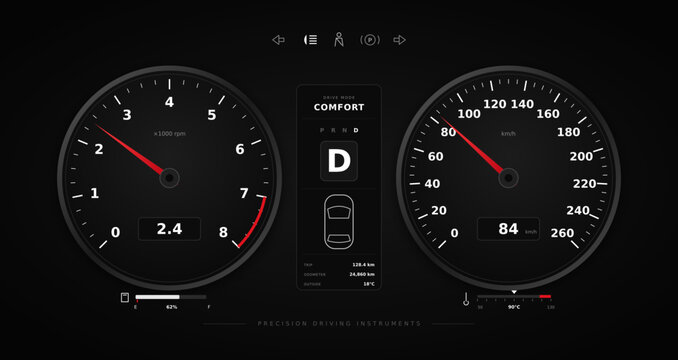Click the 62% fuel percentage label
The image size is (678, 360).
click(x=172, y=307)
